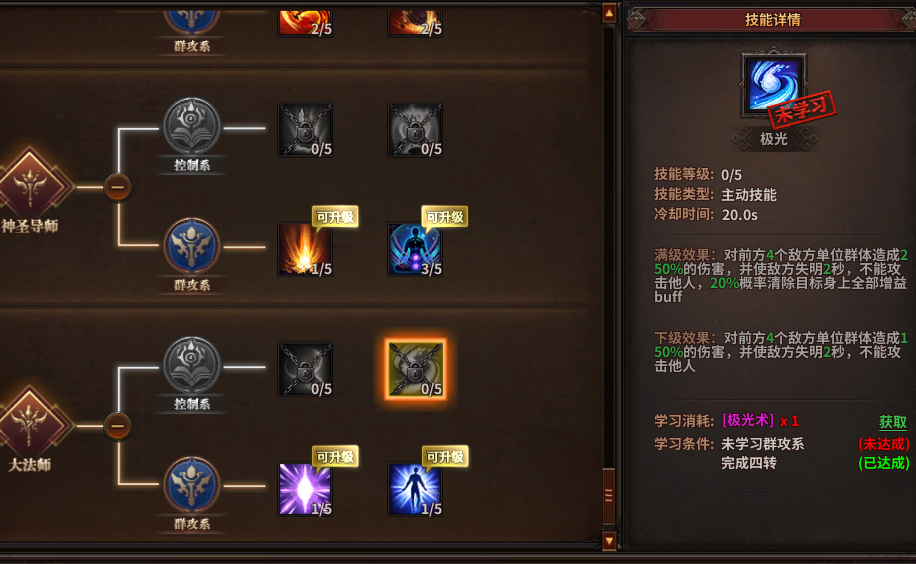Viewport: 916px width, 564px height.
Task: Click the first locked skill in 神圣导师's 控制系 row
Action: [305, 130]
